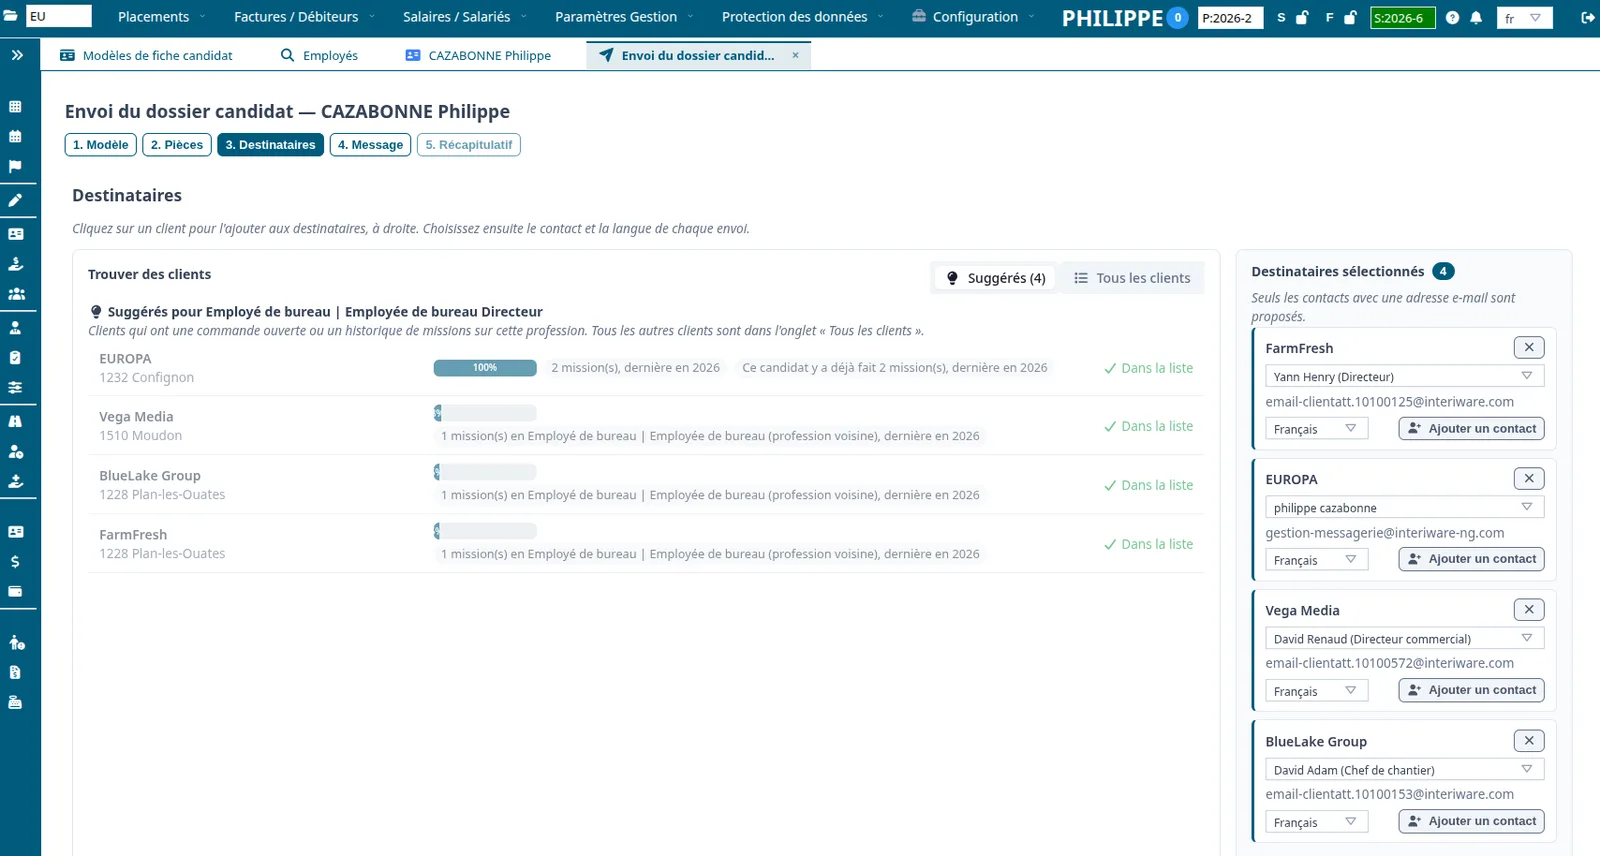
Task: Open the Salaires / Salariés menu
Action: click(465, 17)
